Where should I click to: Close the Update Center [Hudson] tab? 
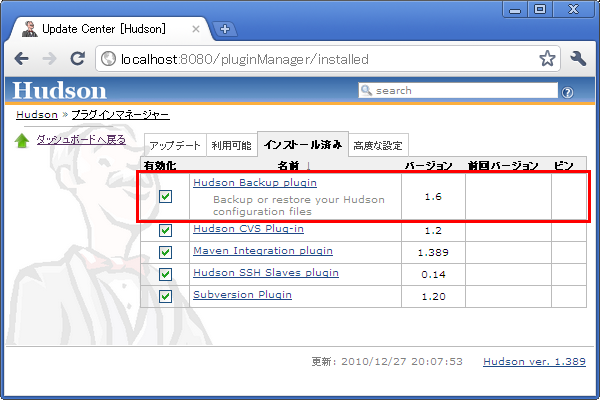coord(196,29)
